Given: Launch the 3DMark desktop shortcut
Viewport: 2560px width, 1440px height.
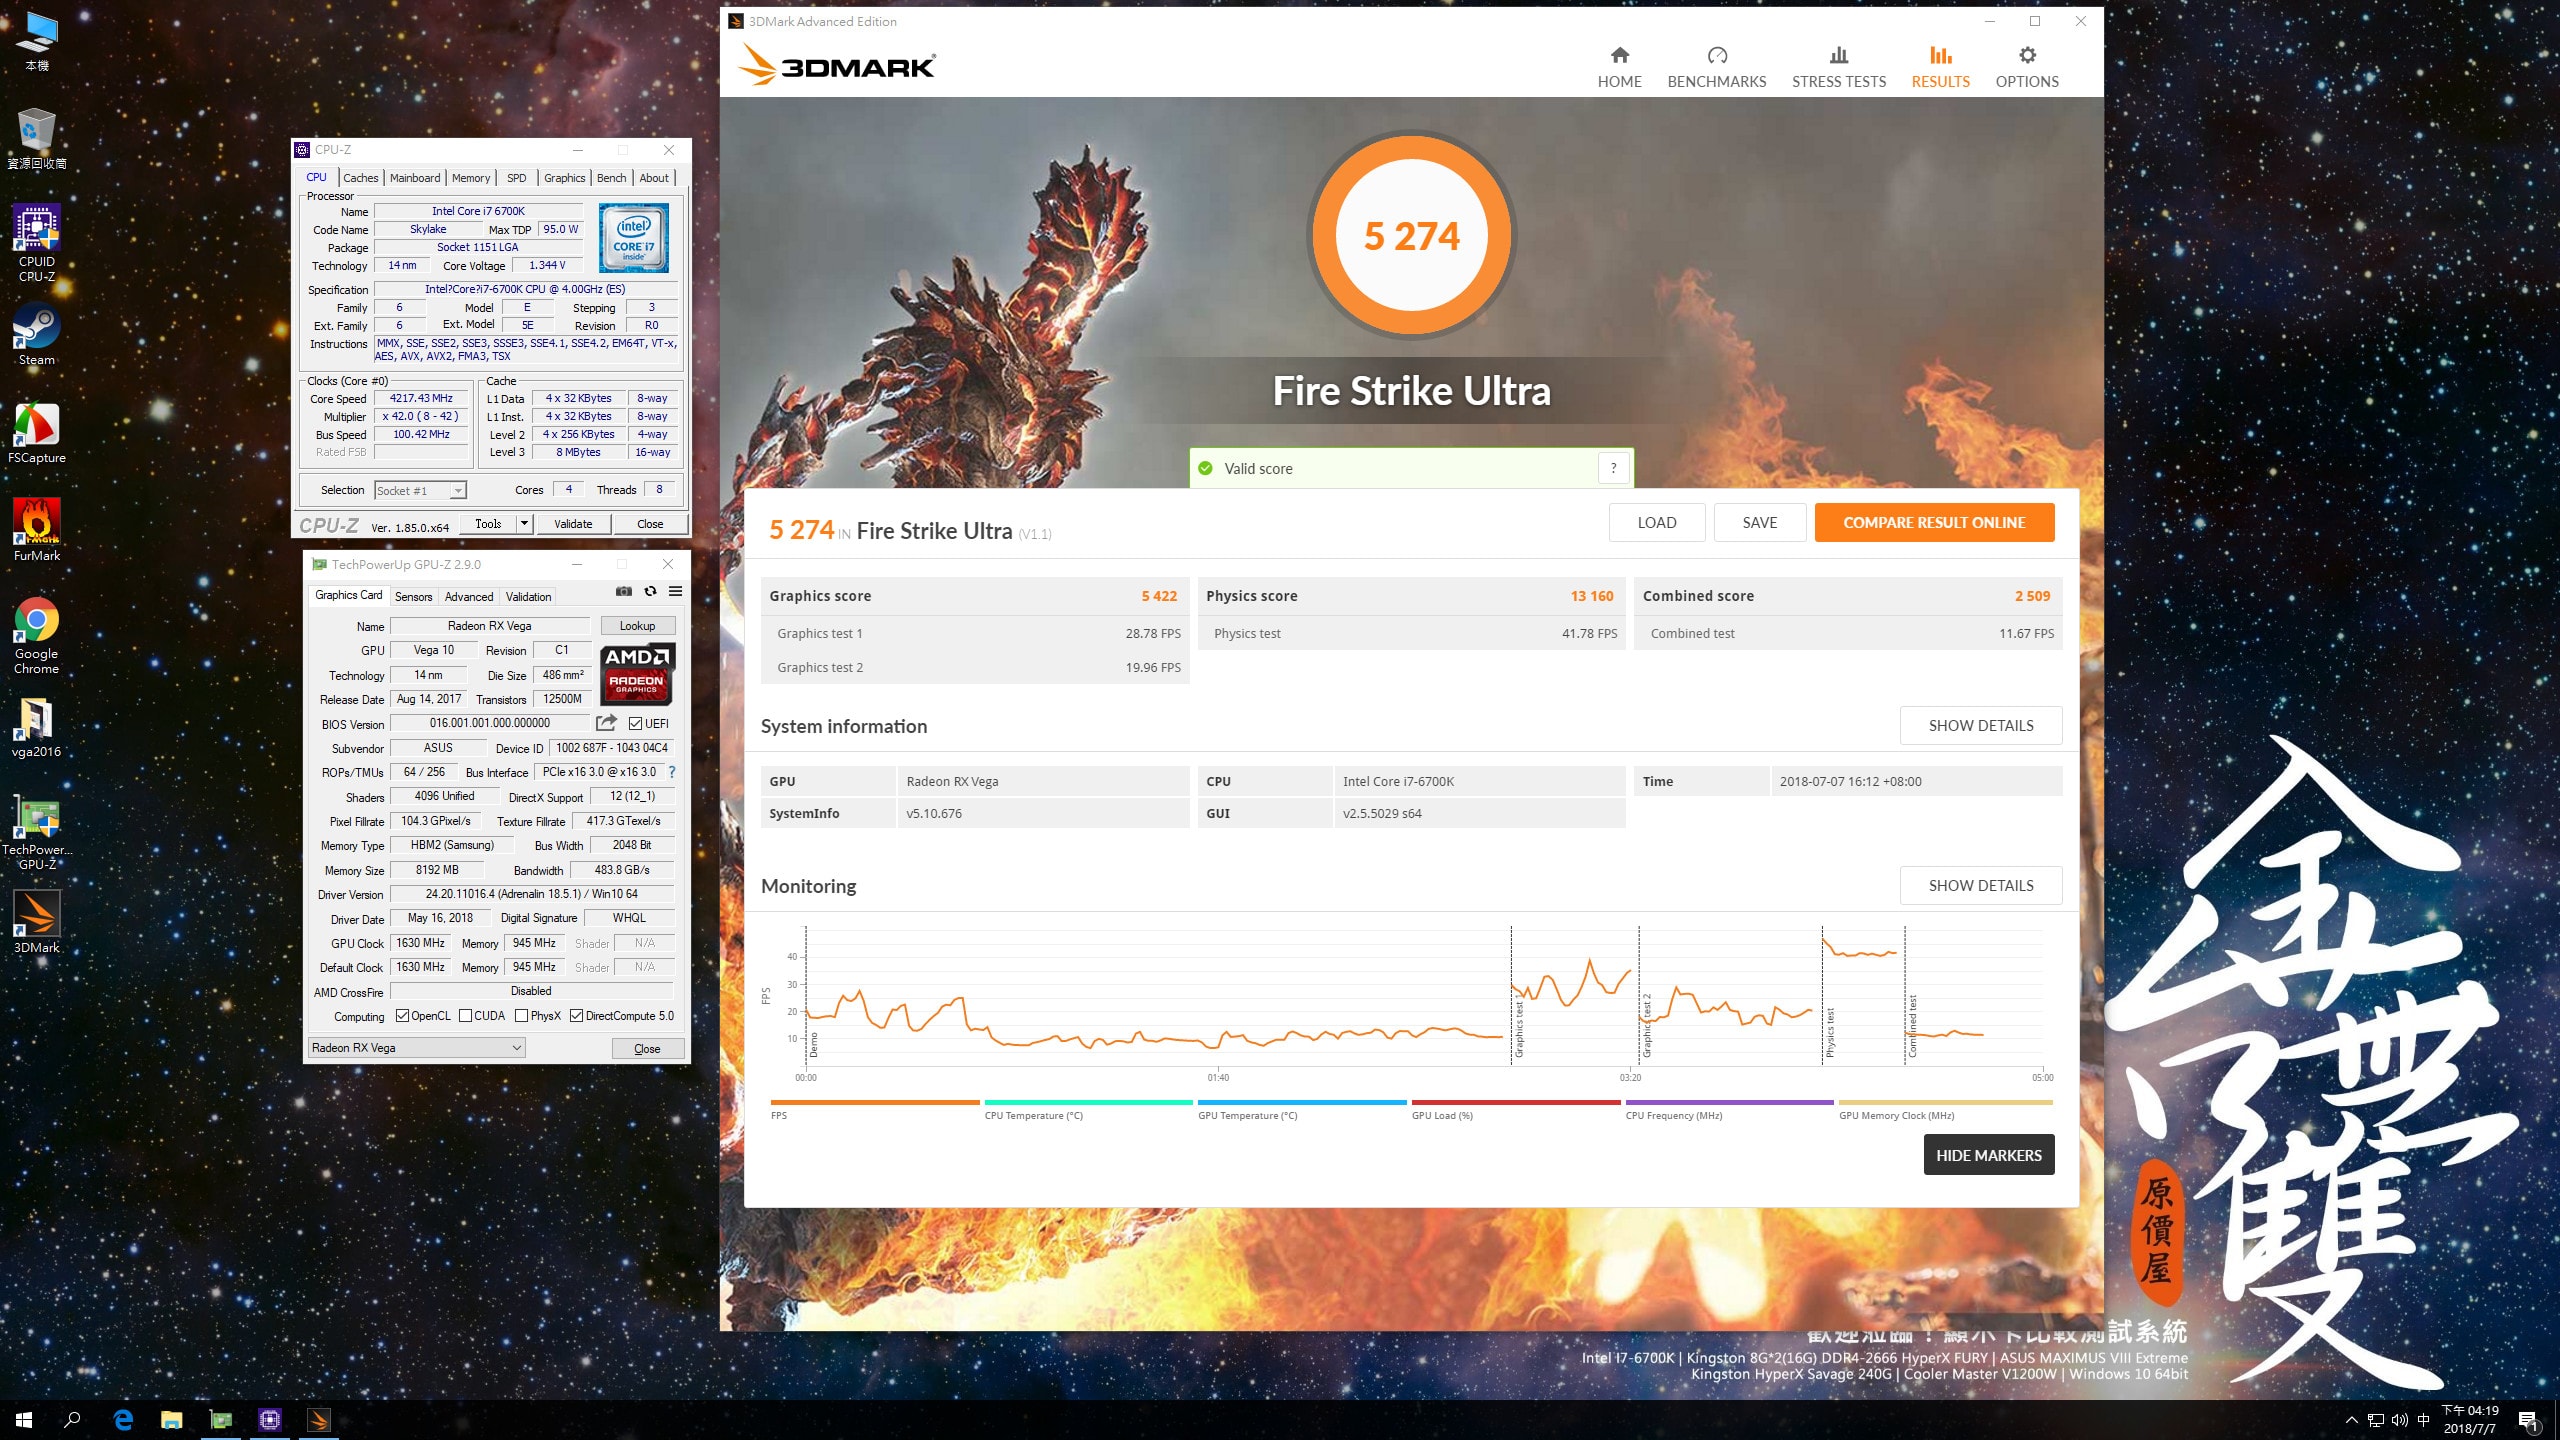Looking at the screenshot, I should [x=37, y=922].
